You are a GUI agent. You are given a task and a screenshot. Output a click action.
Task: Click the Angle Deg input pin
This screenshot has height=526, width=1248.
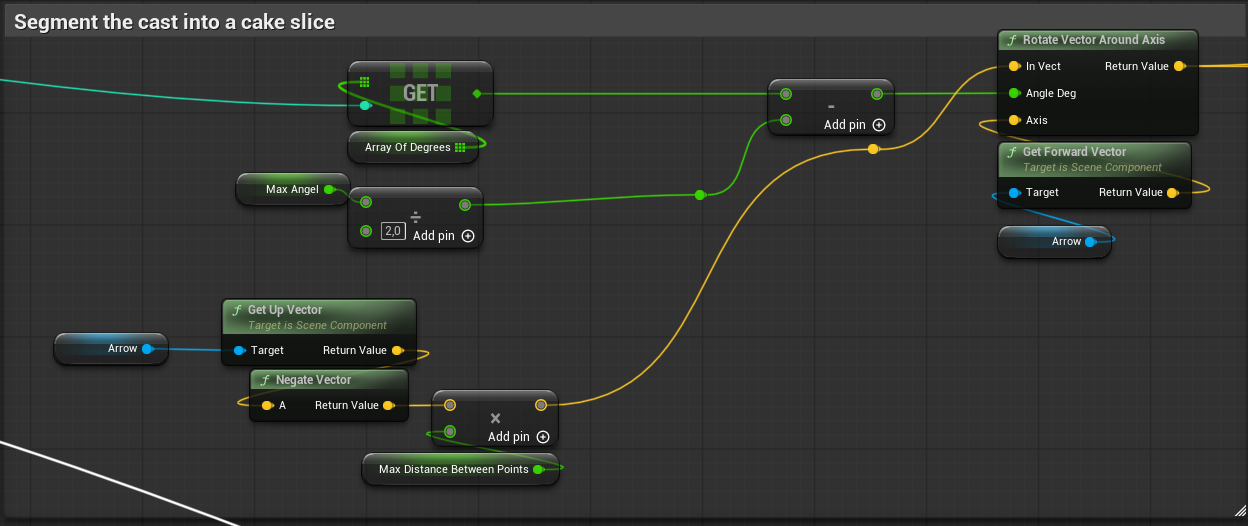(1014, 94)
